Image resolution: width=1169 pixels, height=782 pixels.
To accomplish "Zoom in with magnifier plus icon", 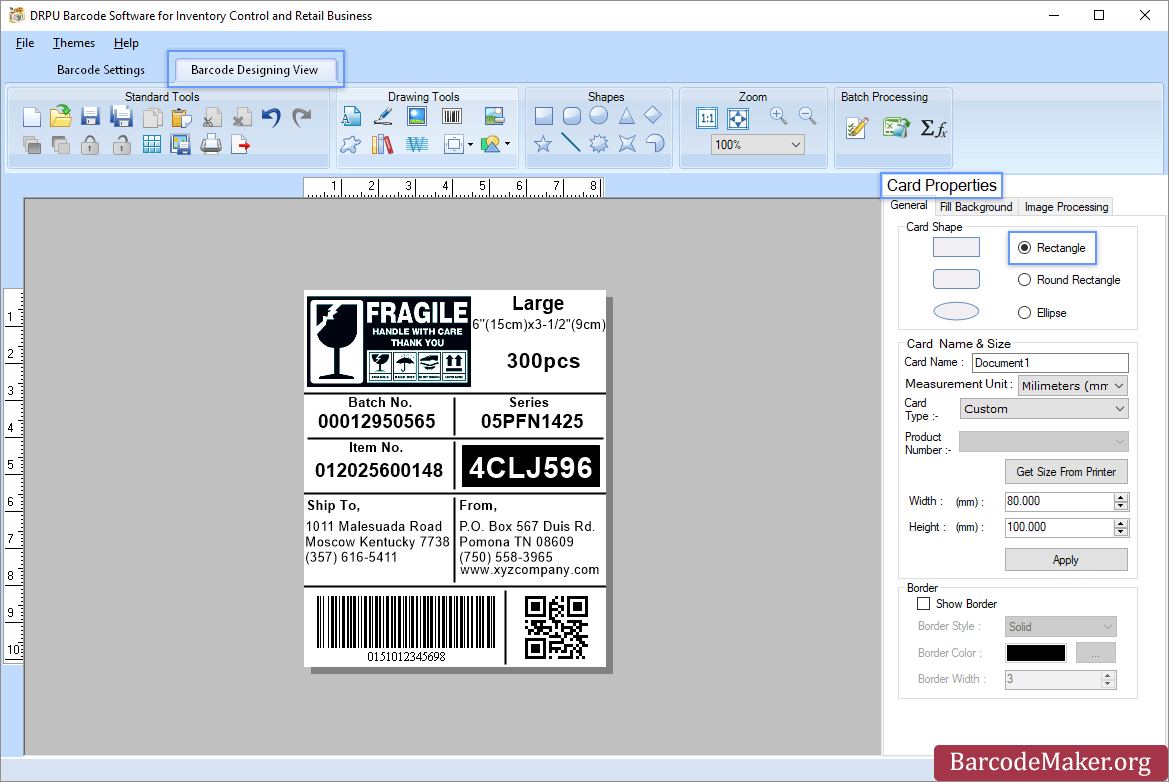I will click(778, 116).
